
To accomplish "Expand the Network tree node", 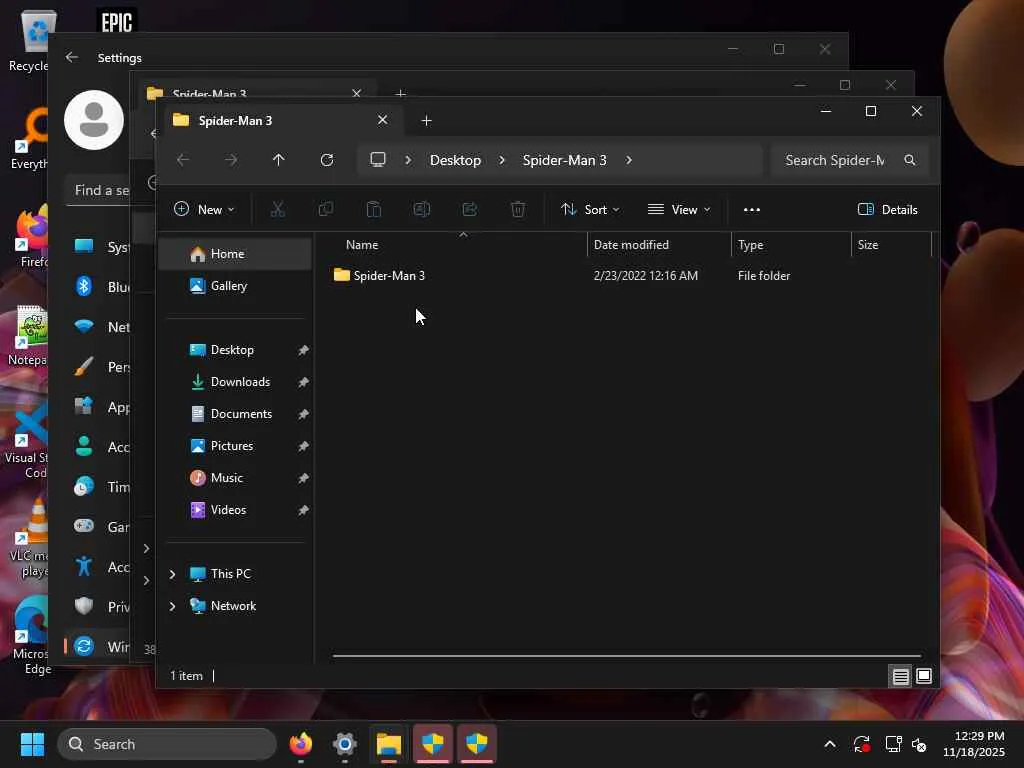I will [172, 606].
